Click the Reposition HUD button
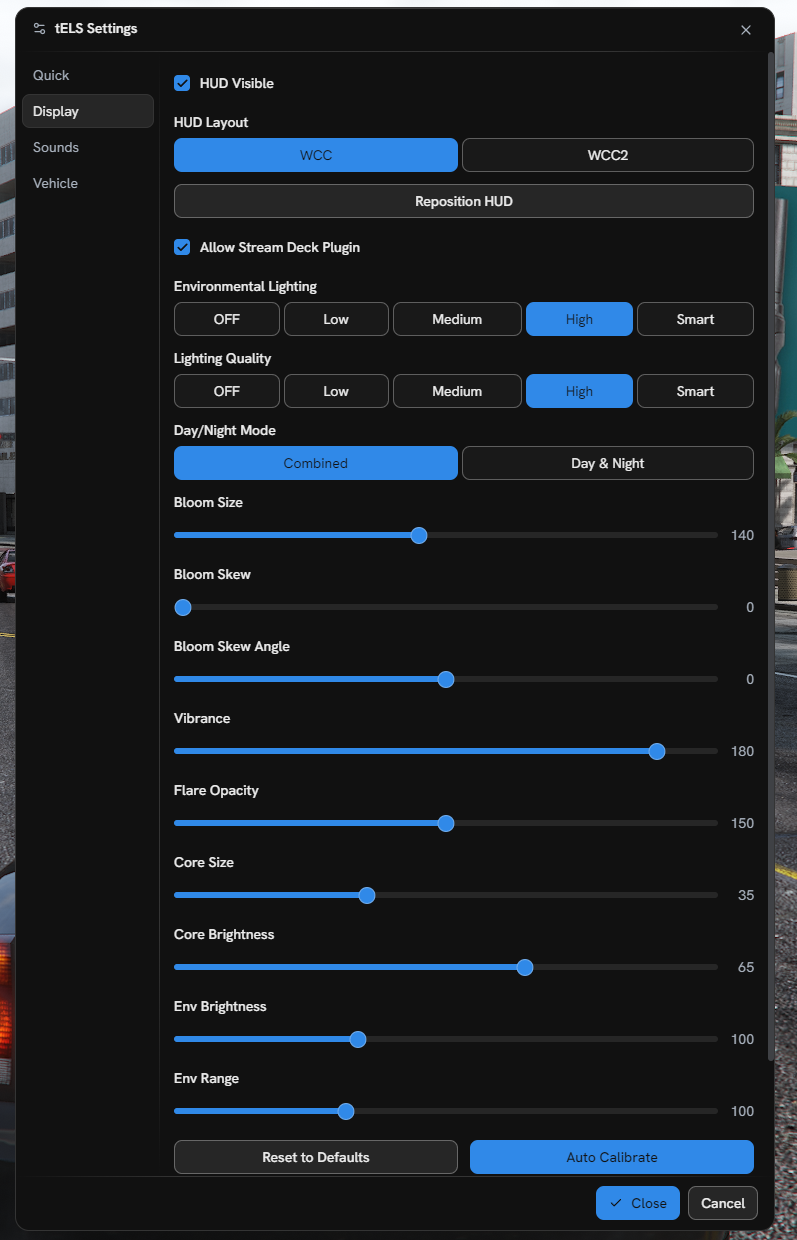Image resolution: width=797 pixels, height=1240 pixels. tap(464, 201)
